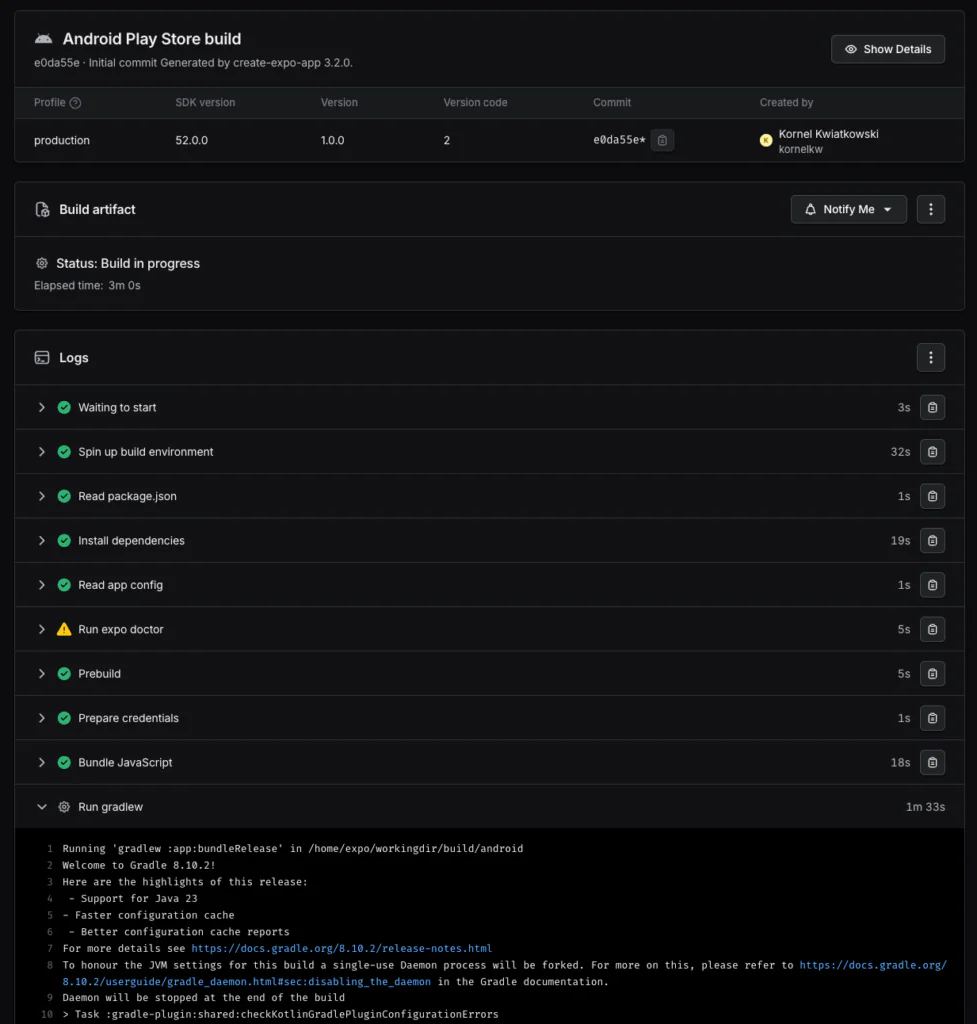Viewport: 977px width, 1024px height.
Task: Expand the Bundle JavaScript log
Action: [x=42, y=763]
